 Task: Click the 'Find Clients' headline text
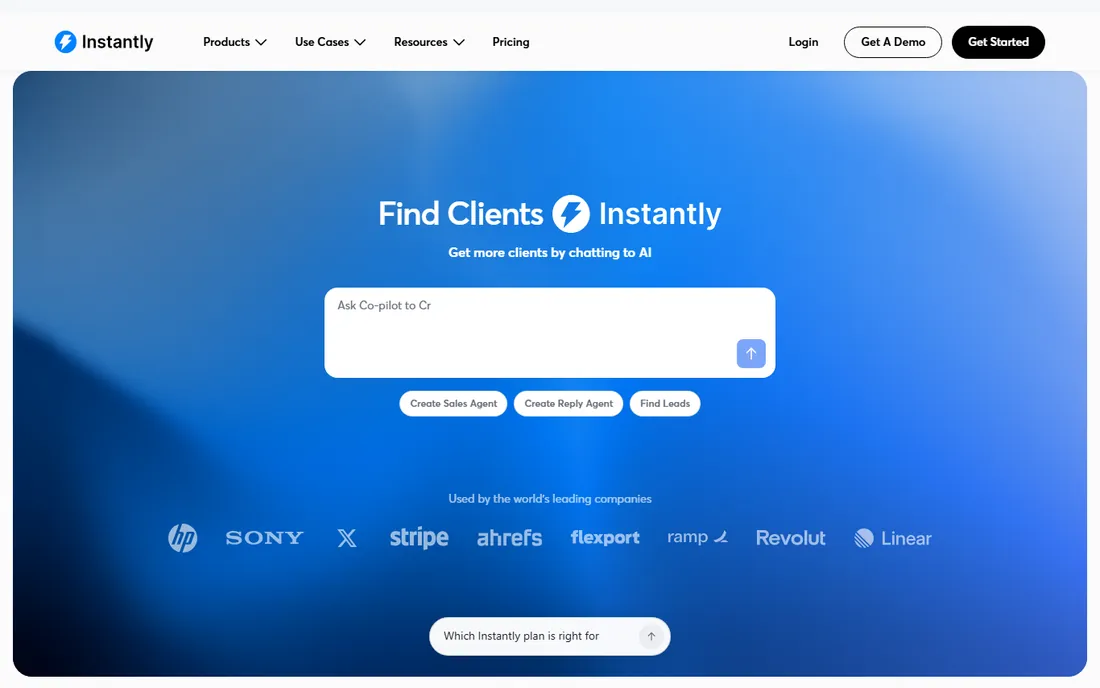(x=460, y=214)
